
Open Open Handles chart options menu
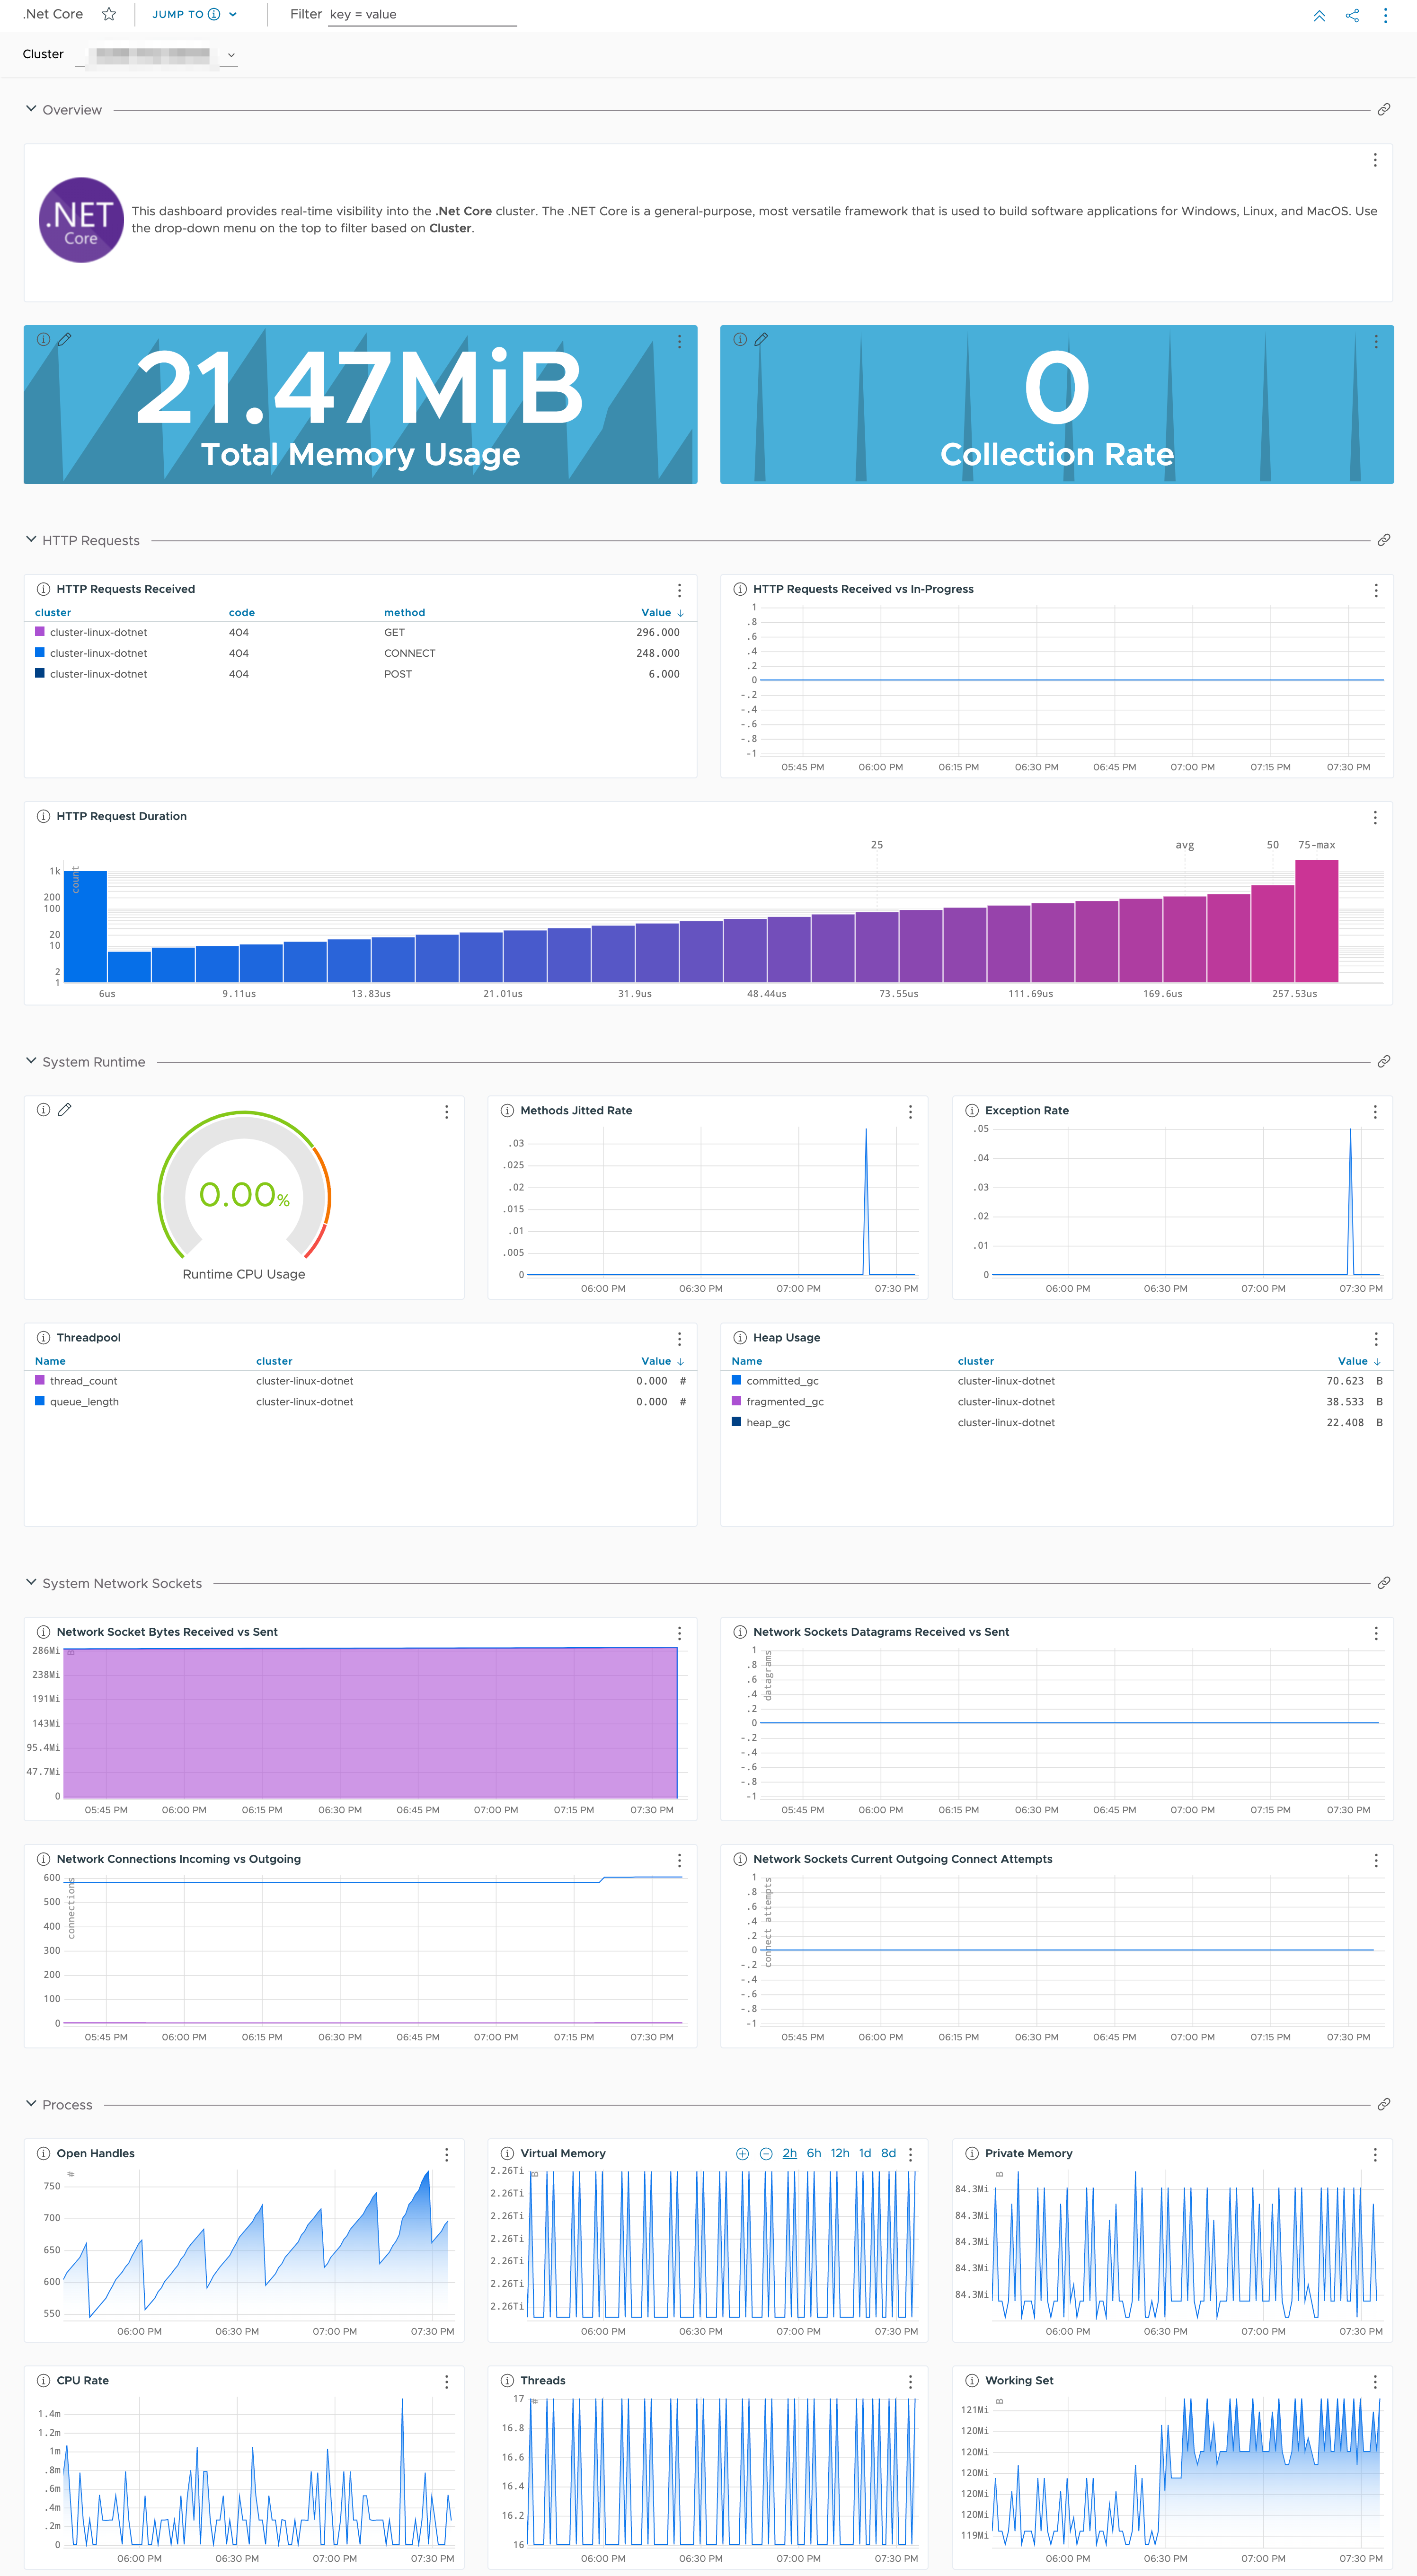coord(446,2154)
